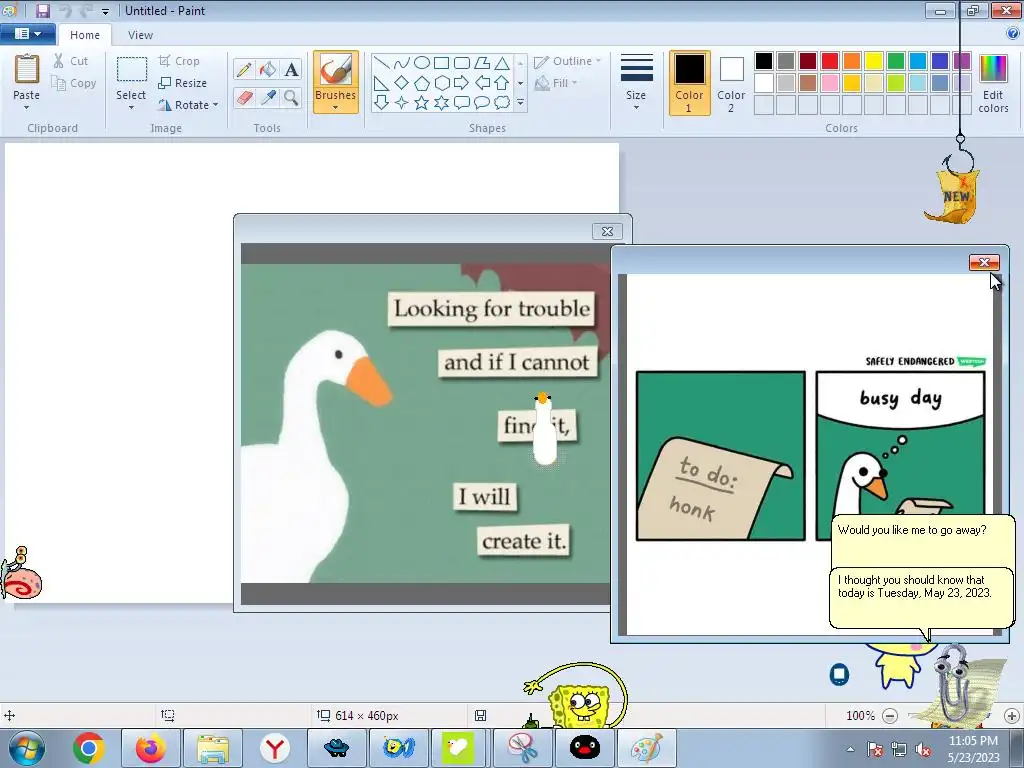Choose the Triangle shape
1024x768 pixels.
click(x=502, y=63)
